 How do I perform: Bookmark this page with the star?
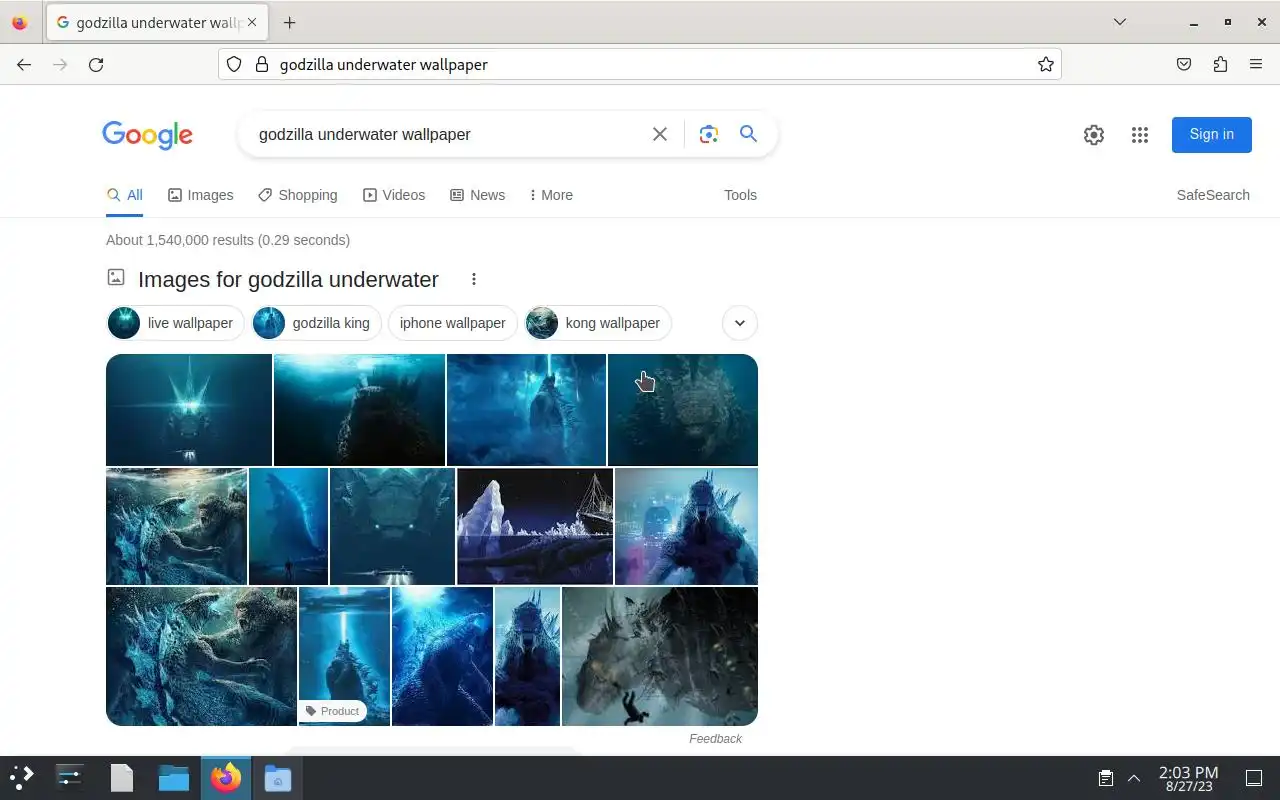coord(1046,64)
